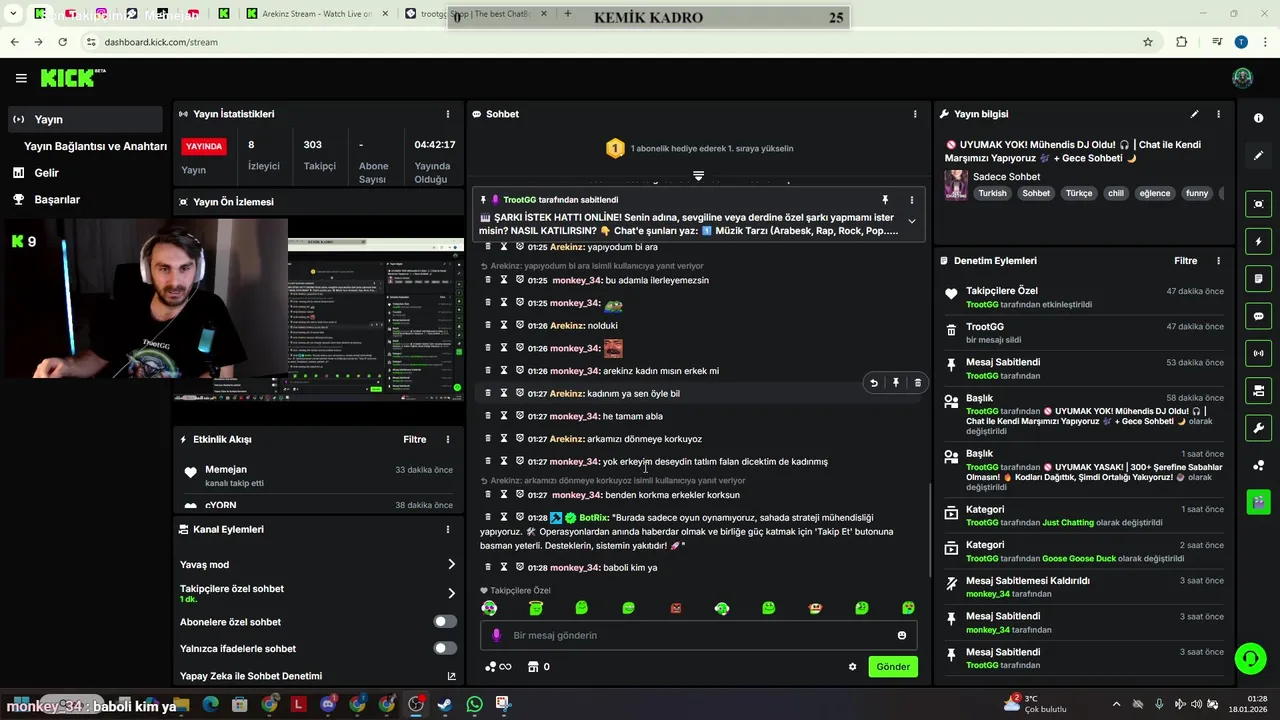Click the green headset support button
The image size is (1280, 720).
(x=1250, y=658)
